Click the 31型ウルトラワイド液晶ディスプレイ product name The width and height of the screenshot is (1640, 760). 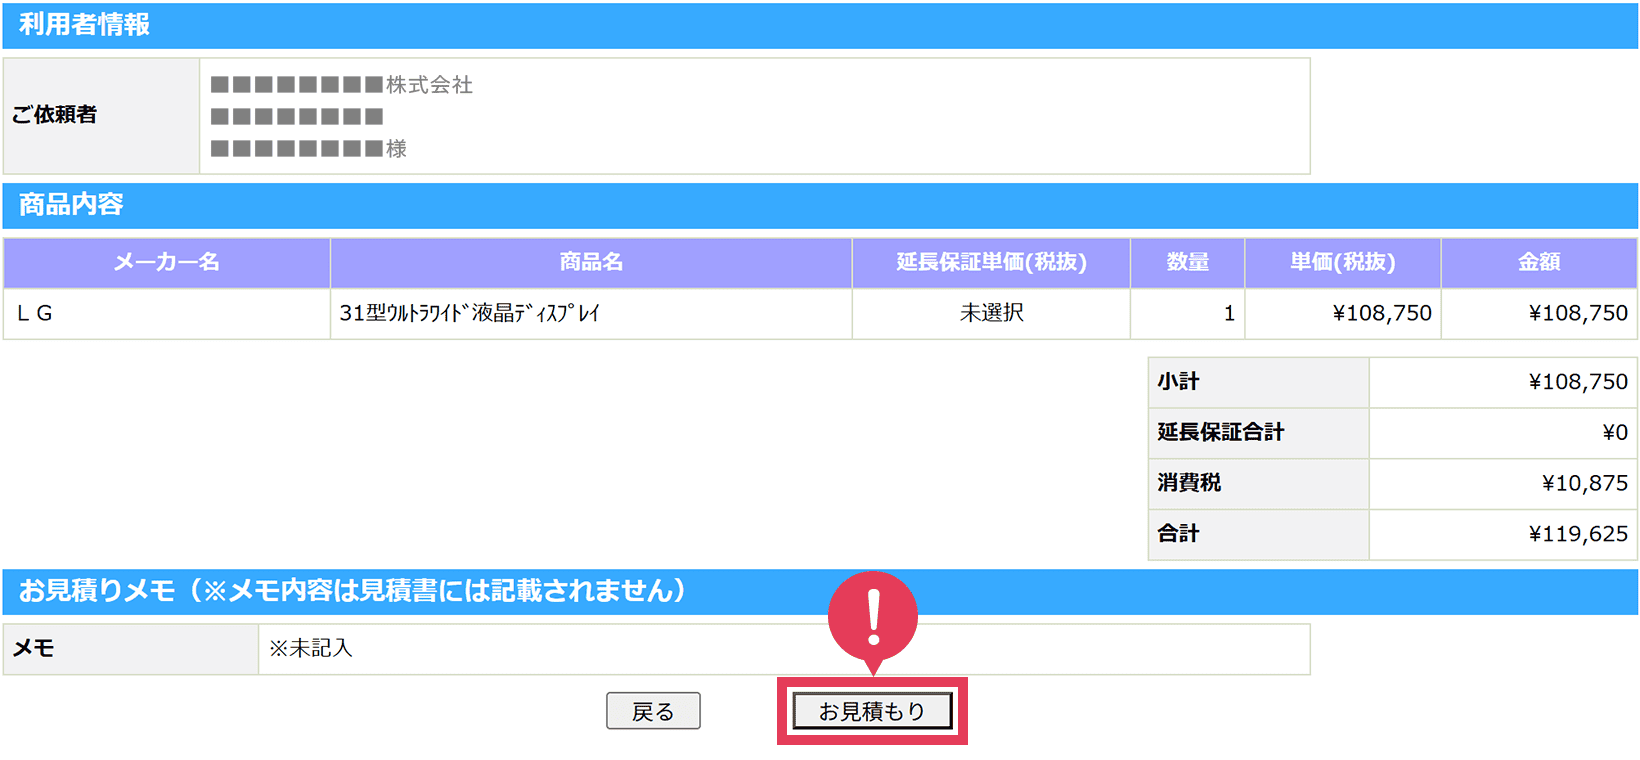click(x=469, y=313)
